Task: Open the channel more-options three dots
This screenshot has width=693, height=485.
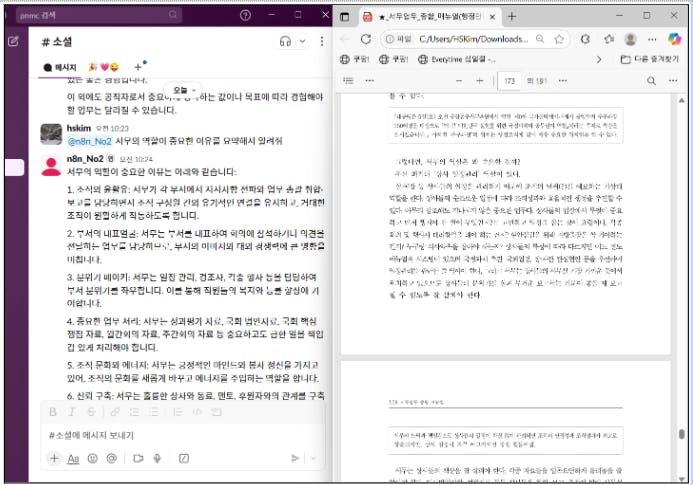Action: click(322, 42)
